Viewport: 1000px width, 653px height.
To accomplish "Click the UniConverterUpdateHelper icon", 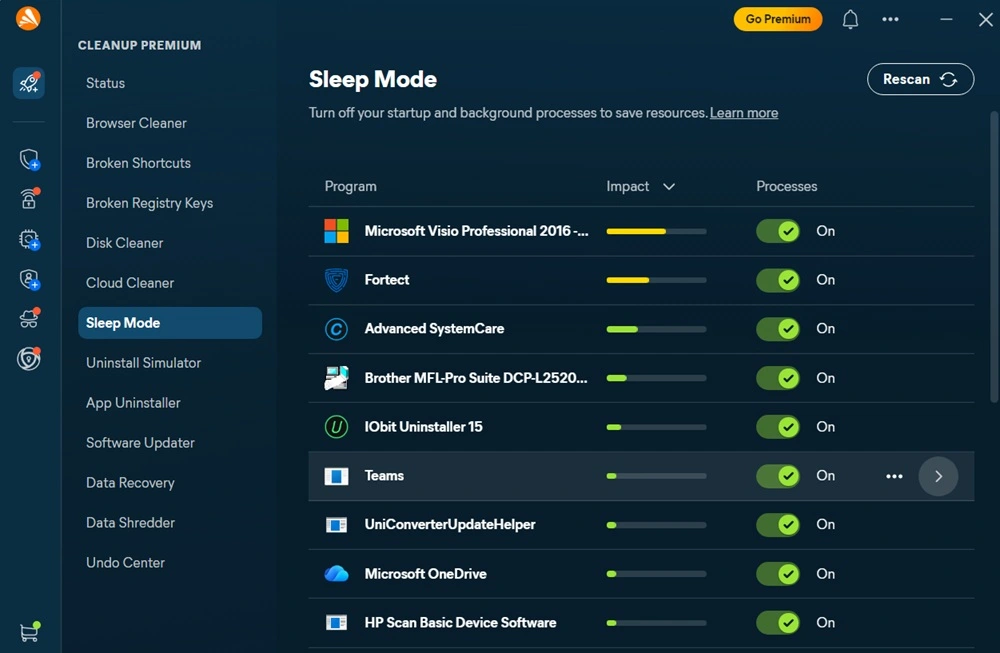I will point(336,525).
